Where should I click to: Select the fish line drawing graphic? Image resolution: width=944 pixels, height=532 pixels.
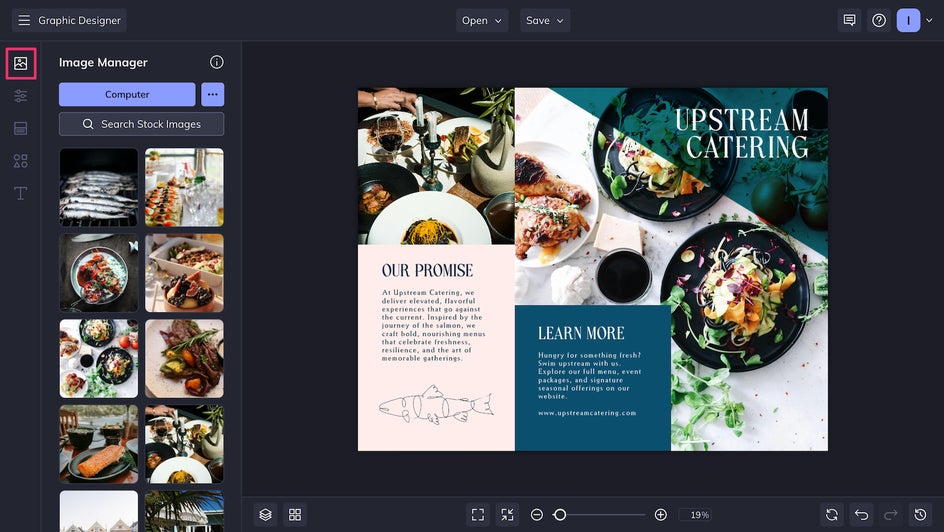pos(436,405)
